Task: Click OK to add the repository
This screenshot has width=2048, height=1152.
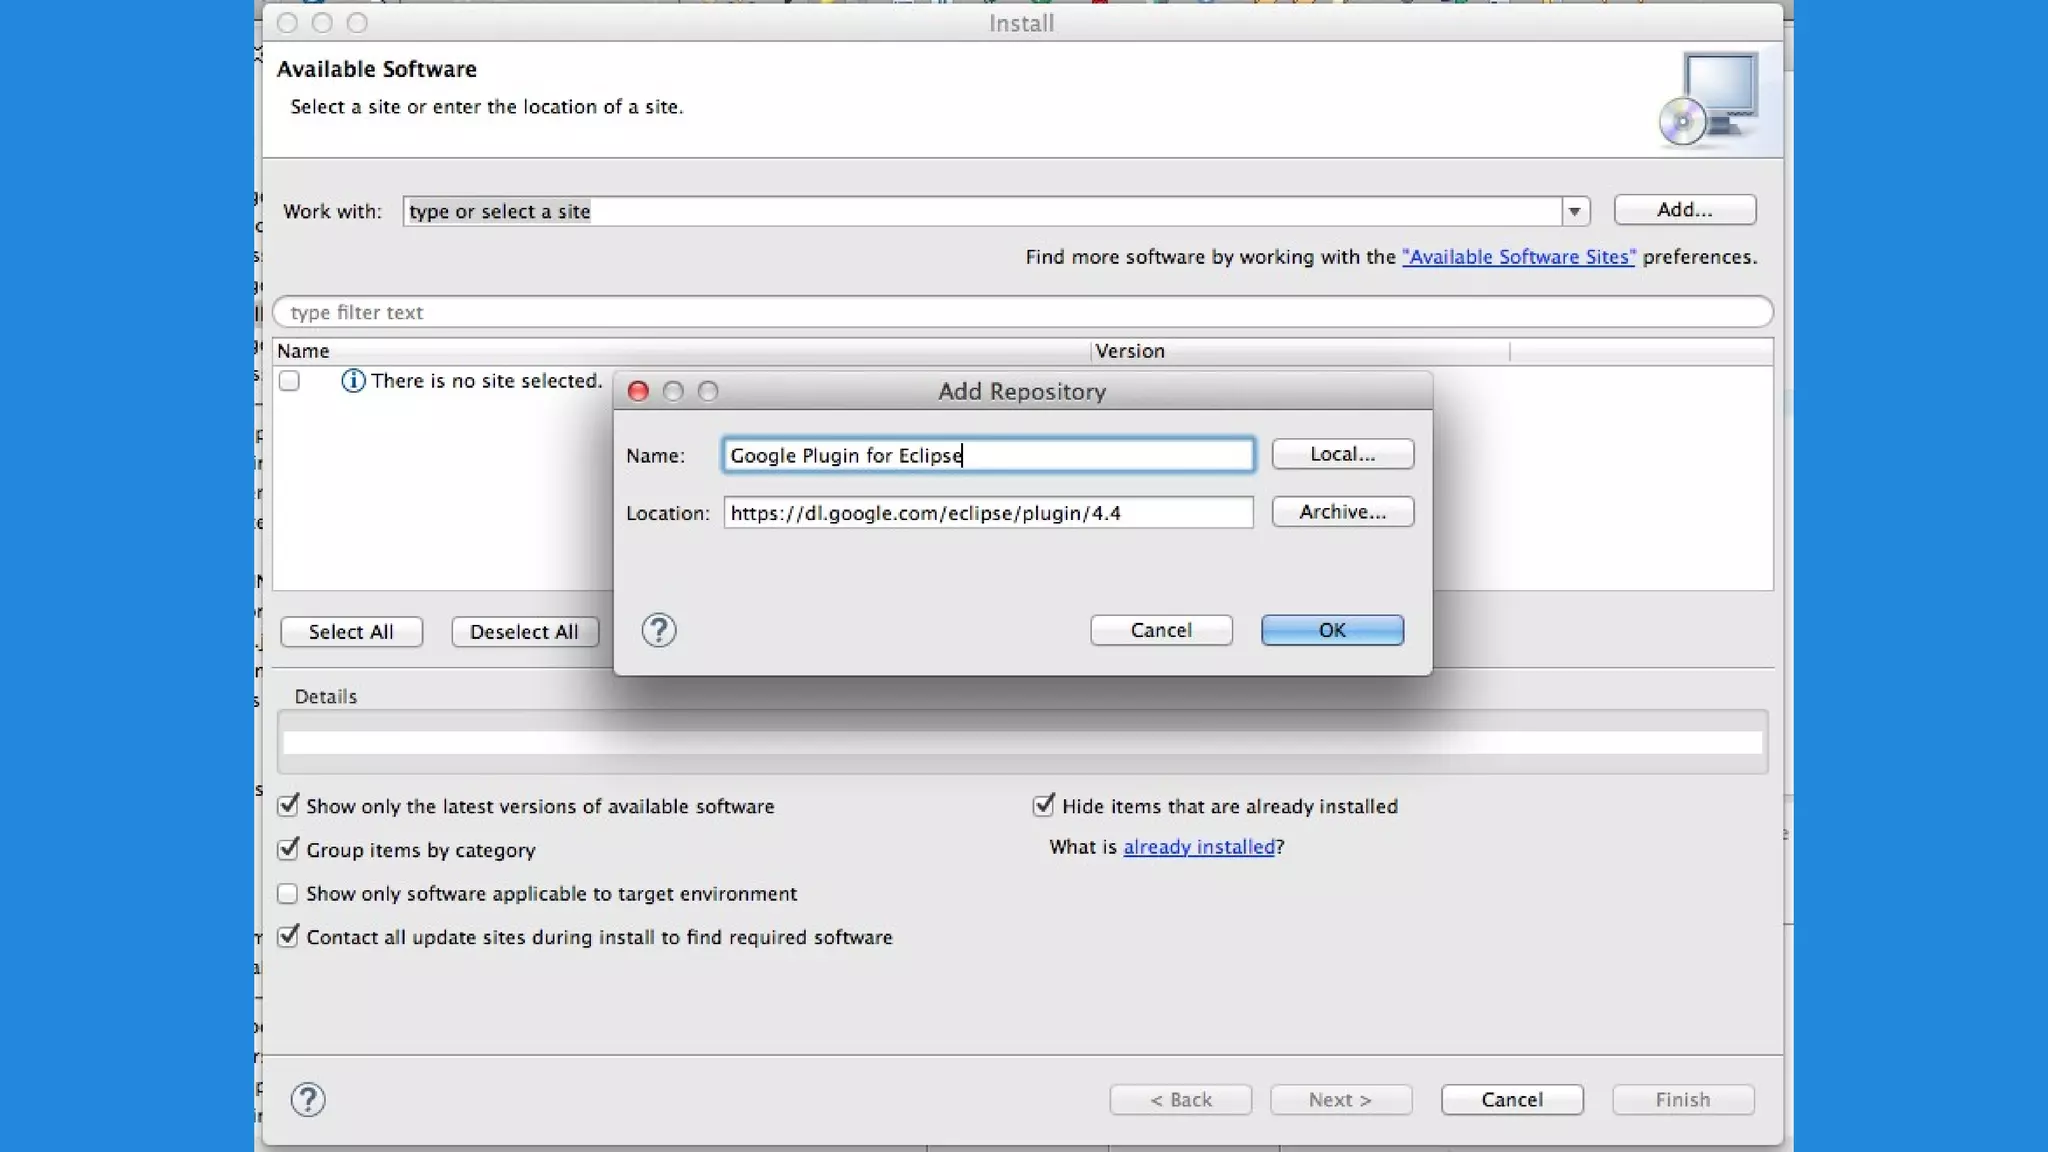Action: tap(1332, 630)
